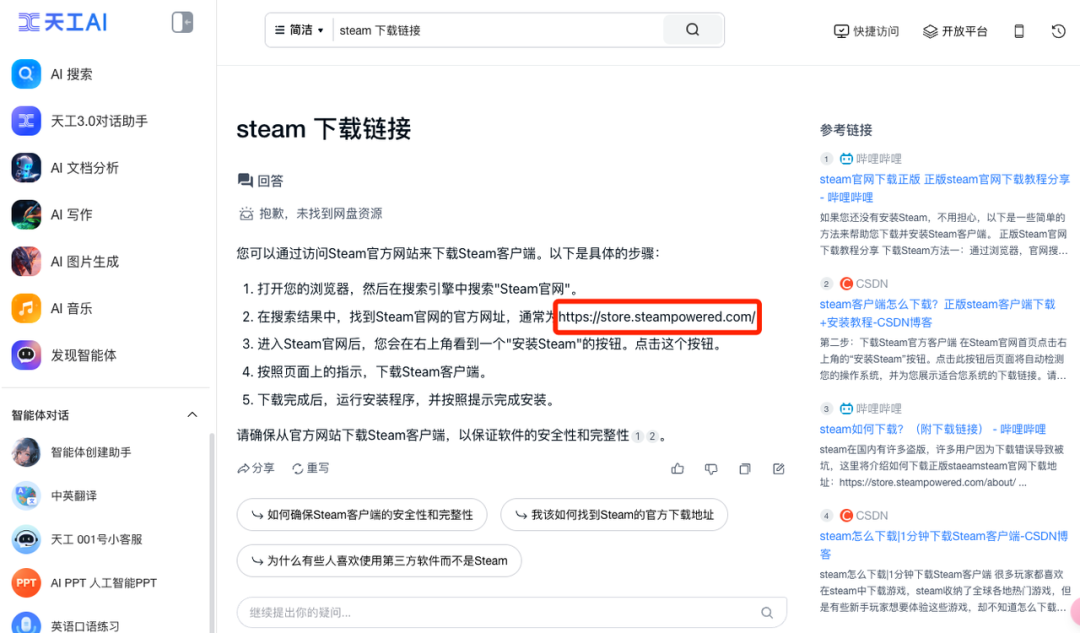Select suggestion 我该如何找到Steam的官方下载地址
This screenshot has height=633, width=1080.
coord(614,515)
